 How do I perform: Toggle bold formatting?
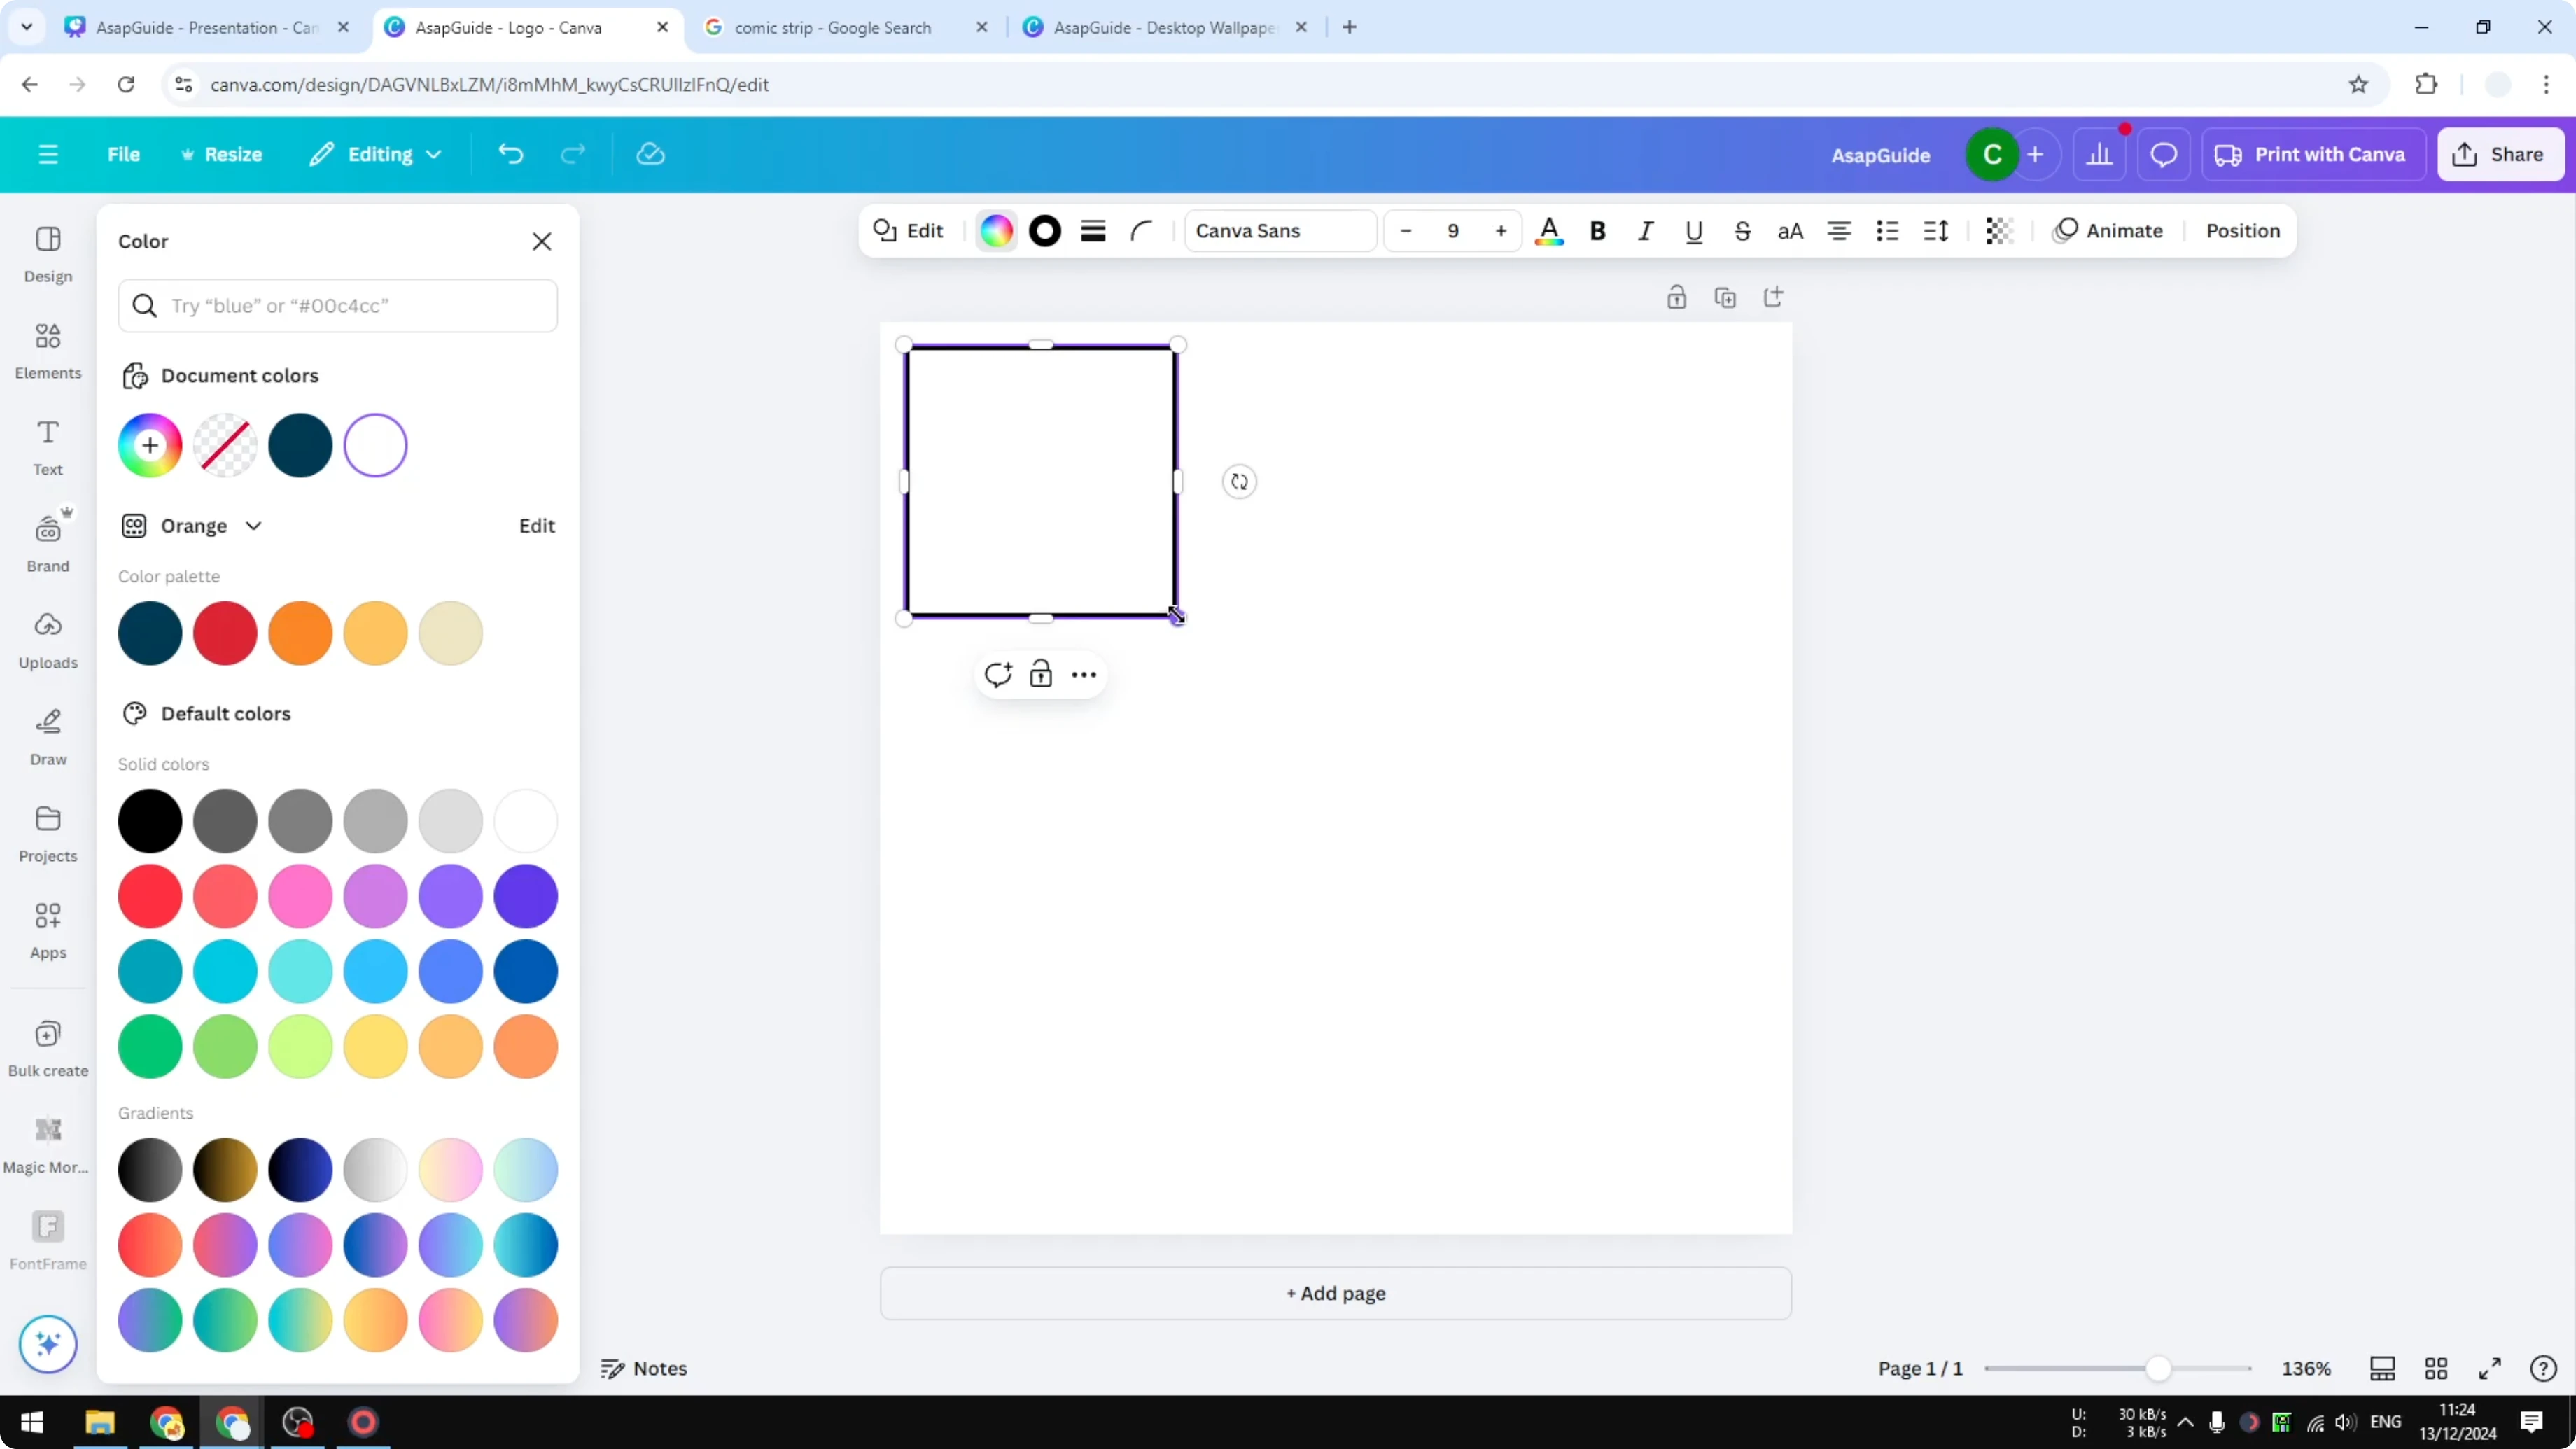(1597, 231)
